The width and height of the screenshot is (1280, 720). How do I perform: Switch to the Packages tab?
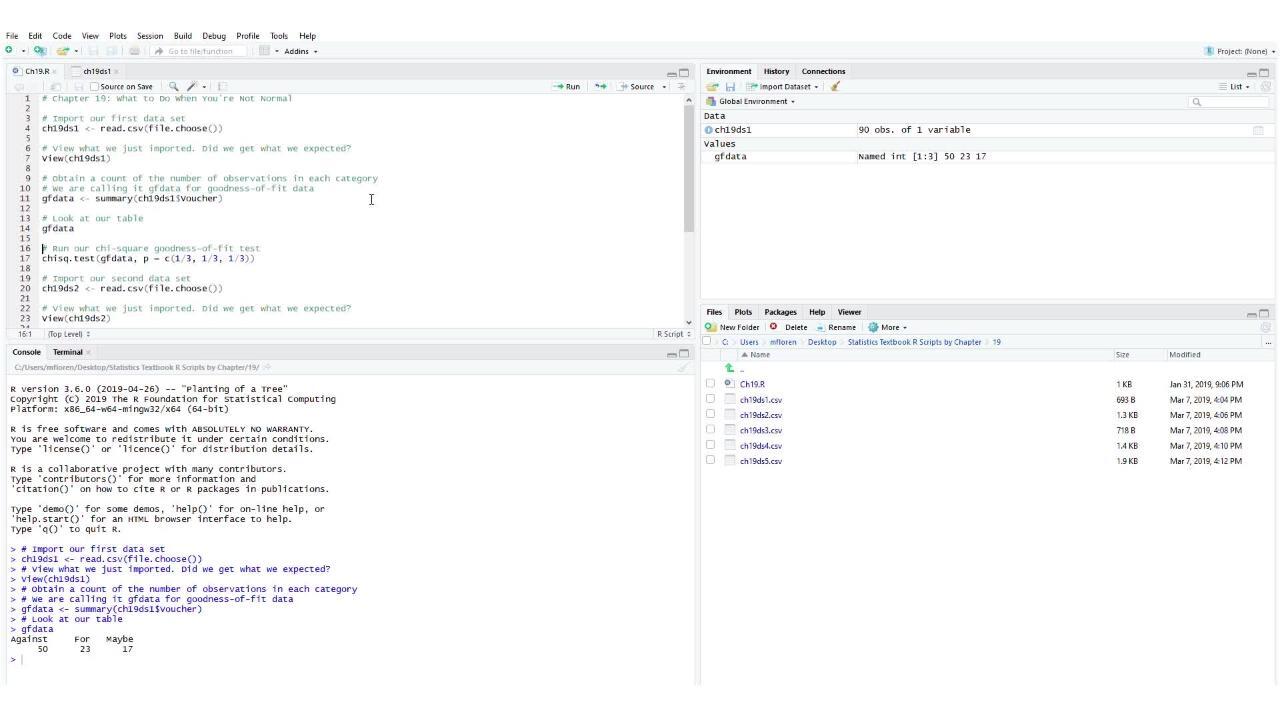pyautogui.click(x=780, y=312)
